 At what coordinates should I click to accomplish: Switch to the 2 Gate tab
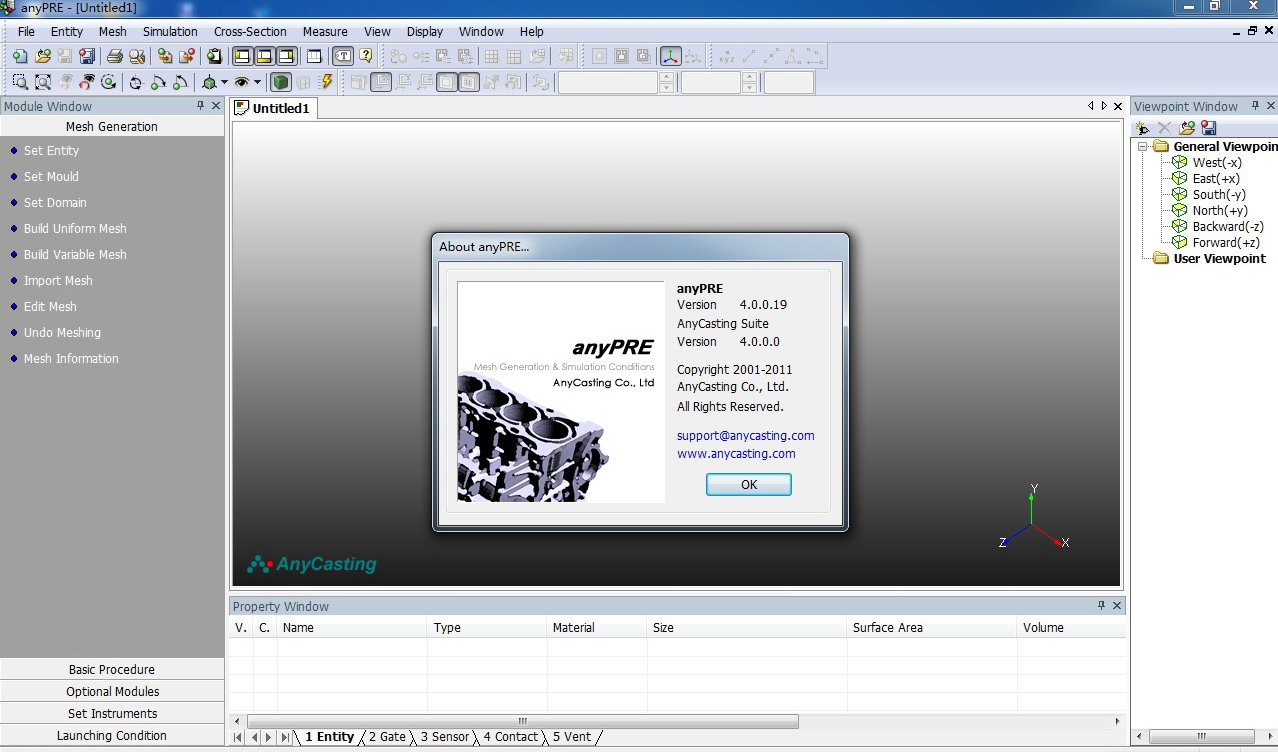tap(387, 737)
